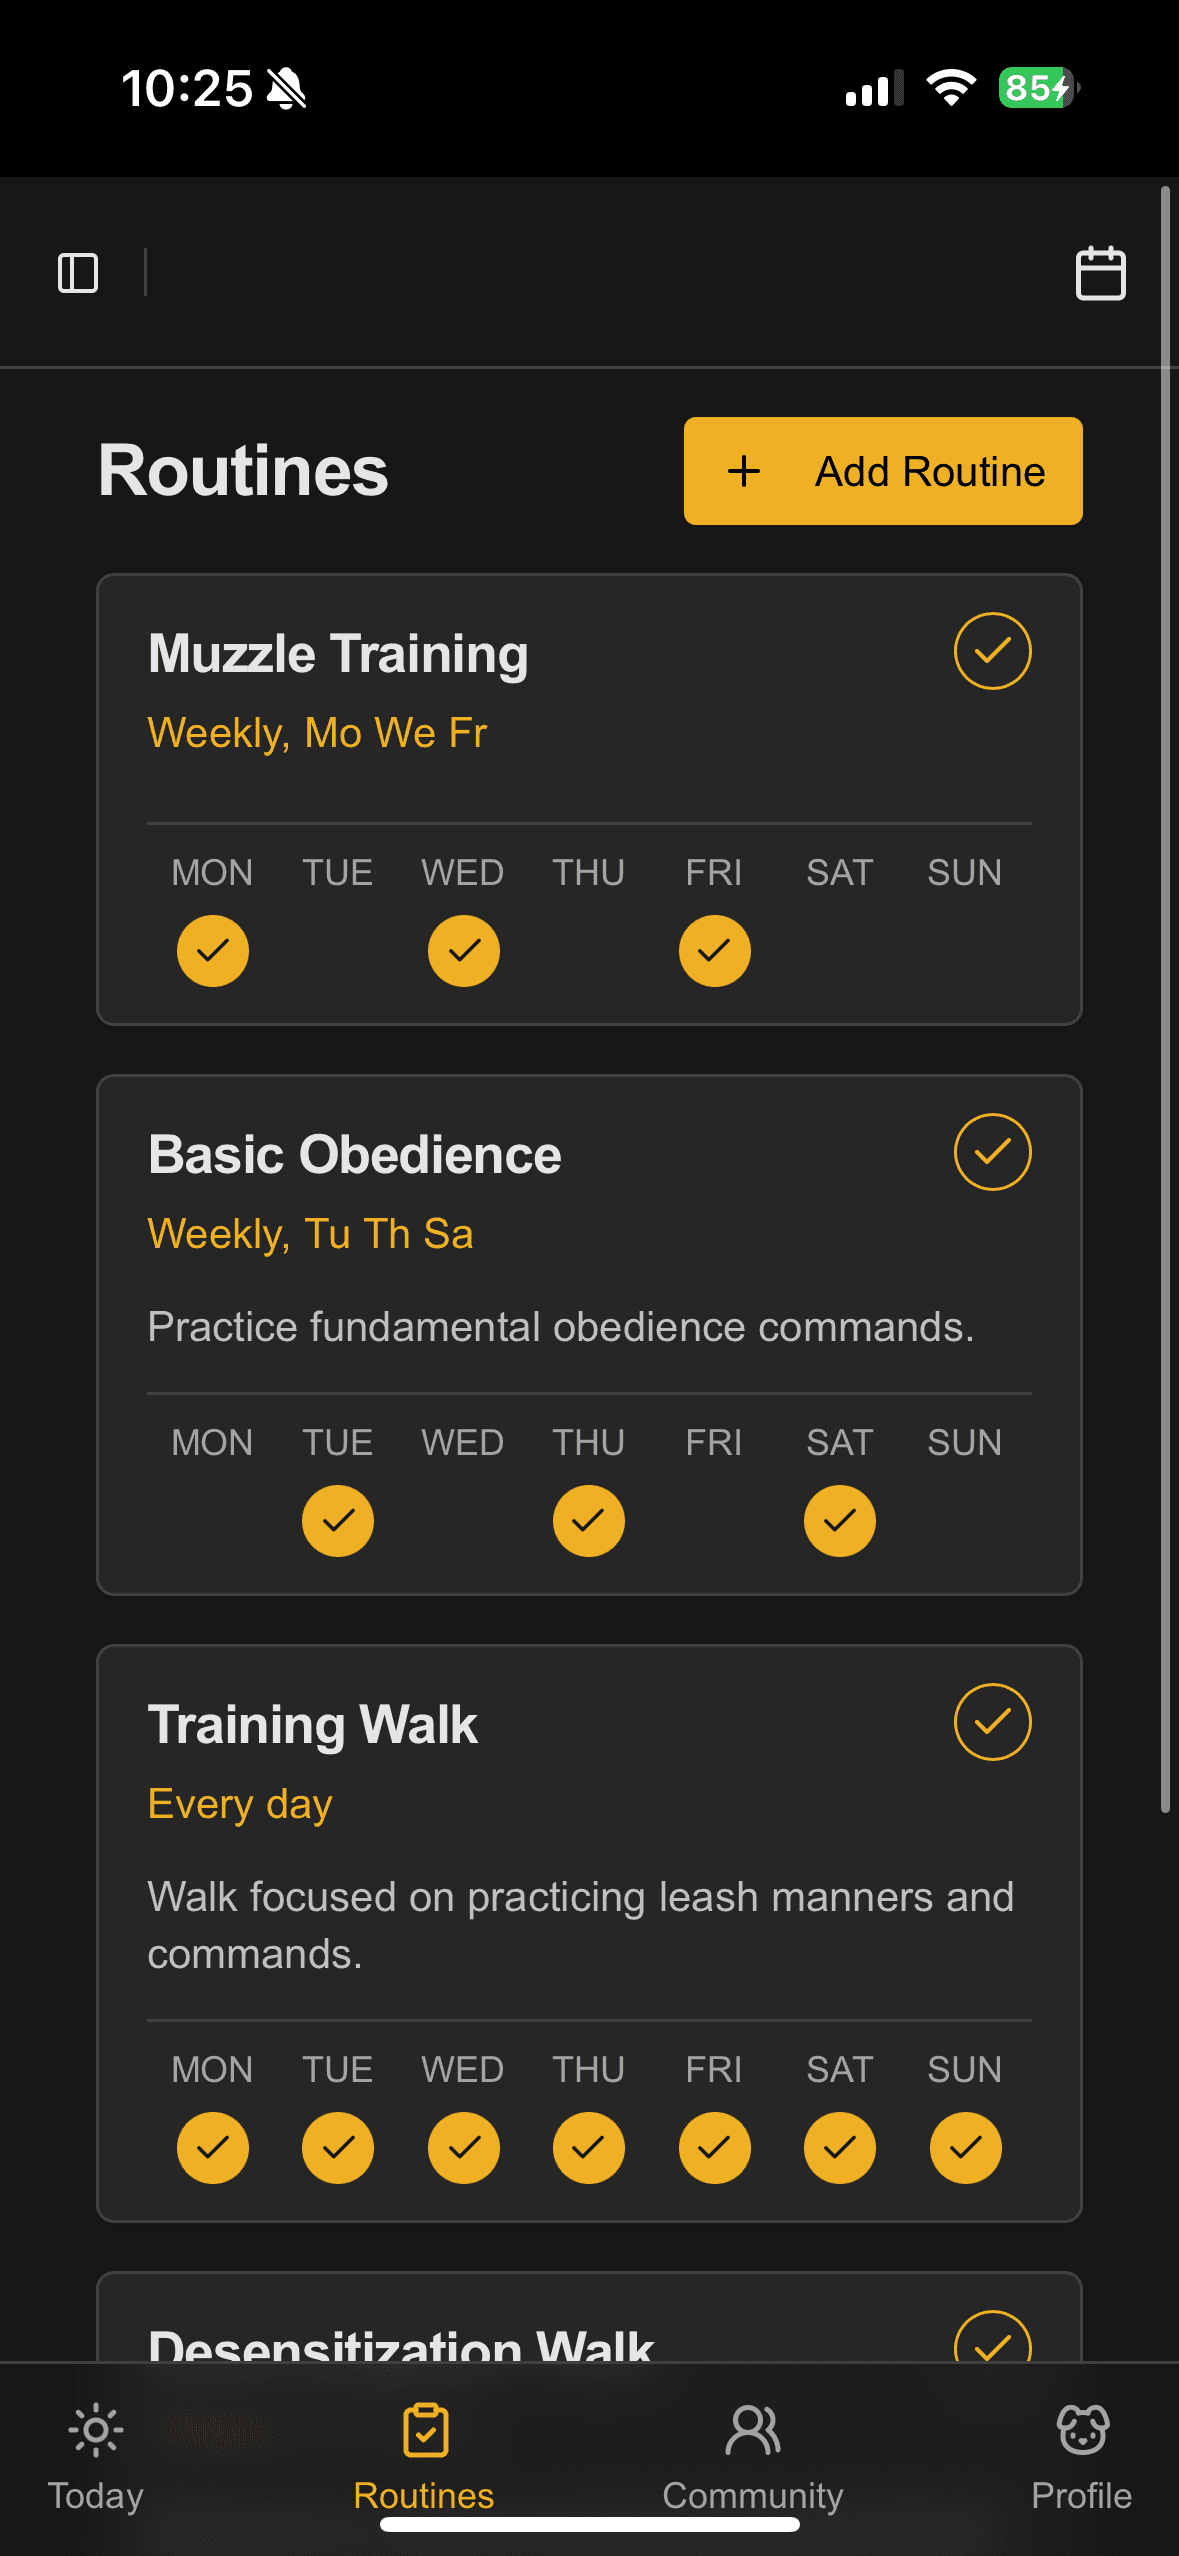This screenshot has width=1179, height=2556.
Task: Click the vertical scrollbar on right edge
Action: [1165, 1000]
